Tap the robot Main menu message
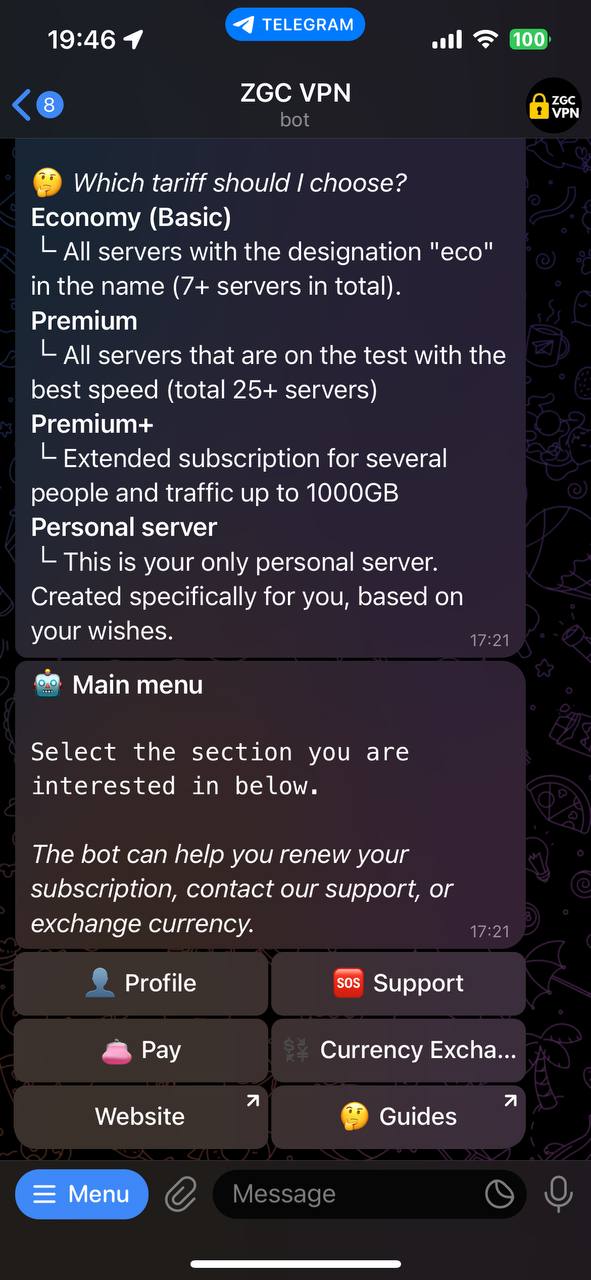This screenshot has height=1280, width=591. 270,804
